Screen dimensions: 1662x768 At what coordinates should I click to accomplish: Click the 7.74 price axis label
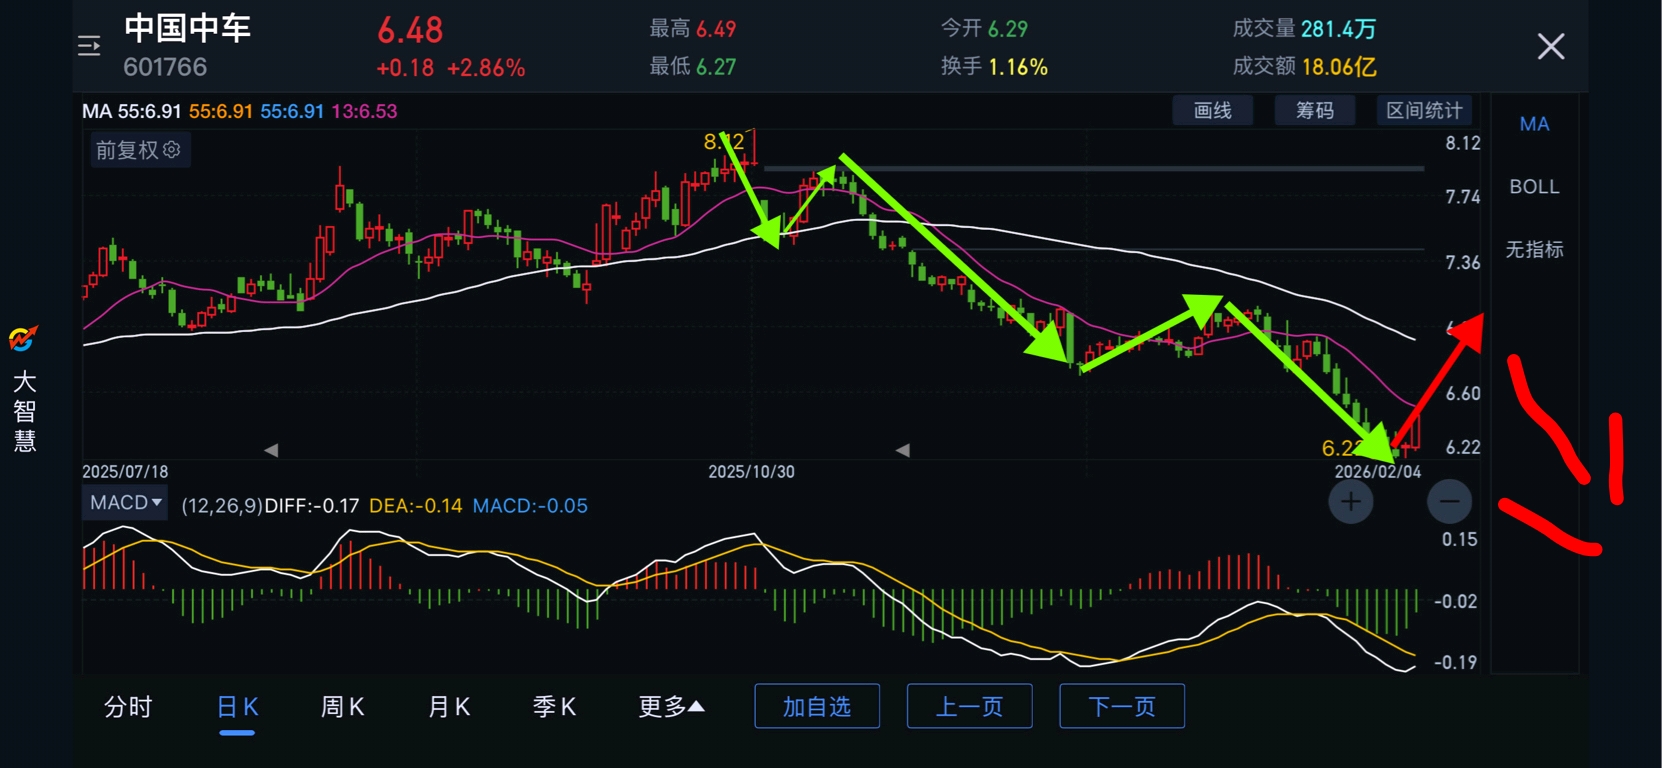coord(1463,197)
